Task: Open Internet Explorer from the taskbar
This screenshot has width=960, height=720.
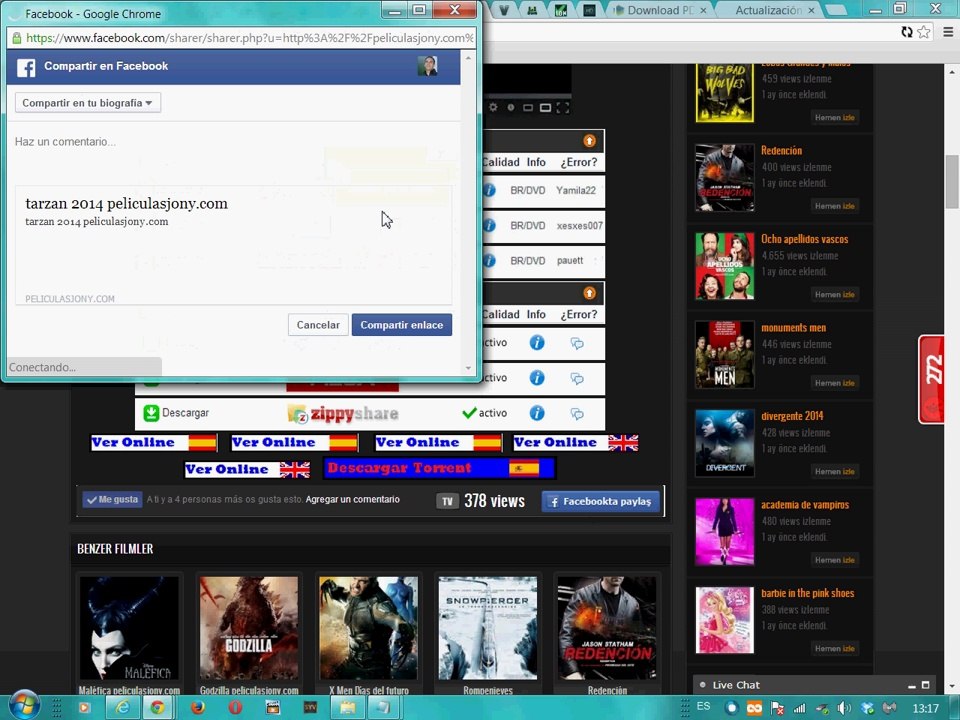Action: tap(123, 707)
